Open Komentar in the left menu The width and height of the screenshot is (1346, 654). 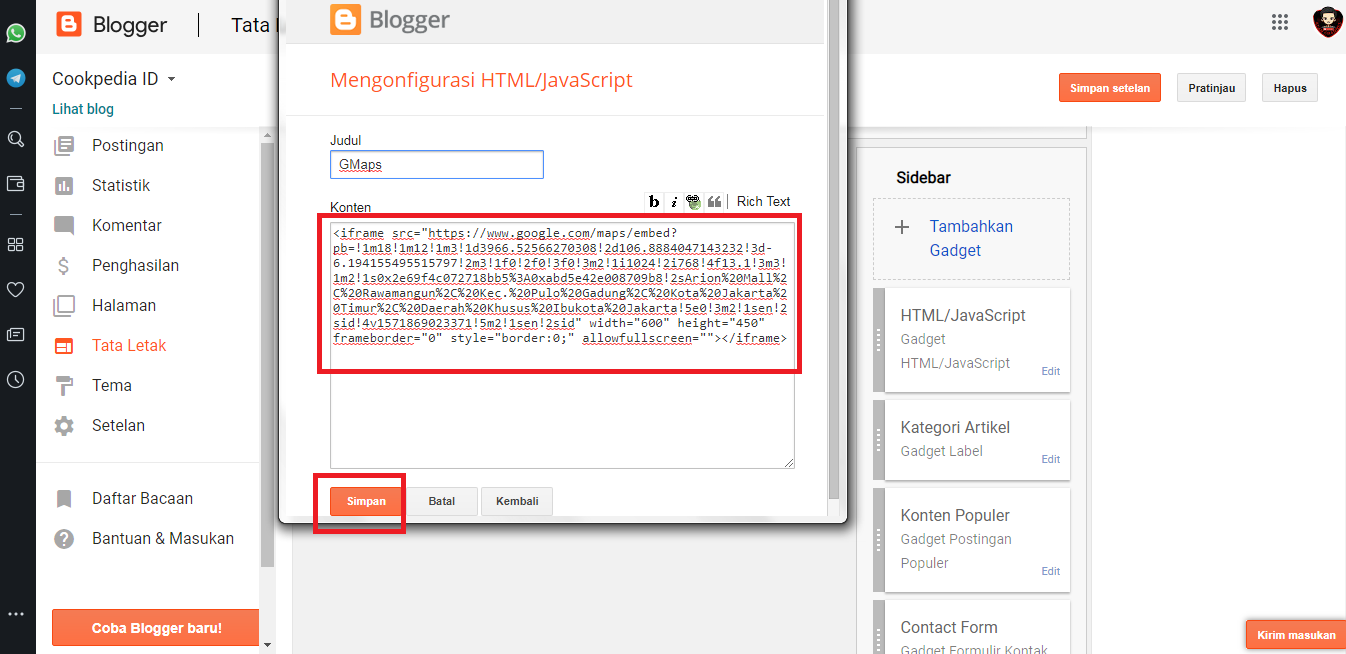126,225
